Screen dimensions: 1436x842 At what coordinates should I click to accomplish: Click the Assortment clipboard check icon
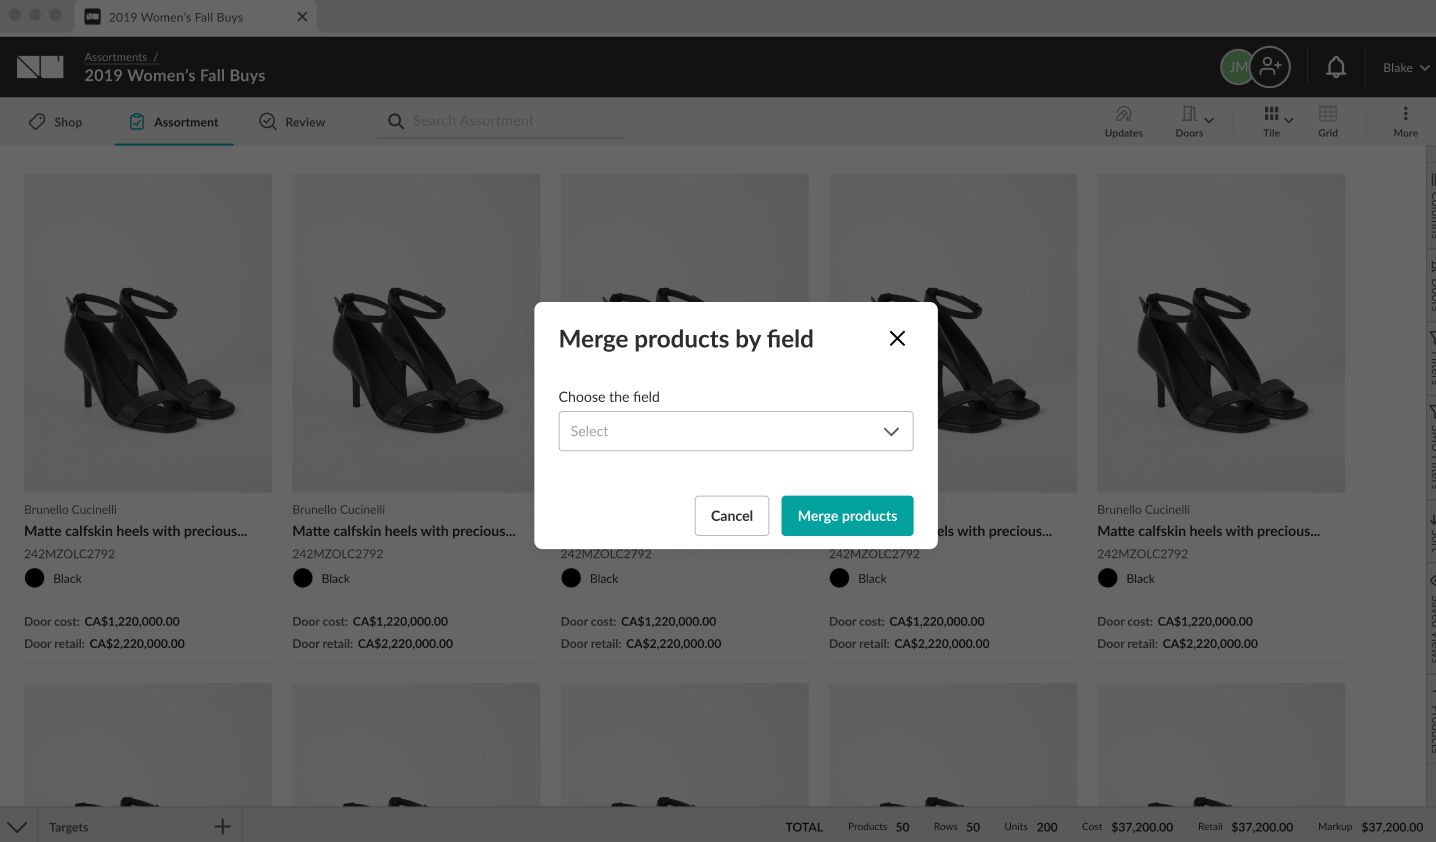point(137,121)
